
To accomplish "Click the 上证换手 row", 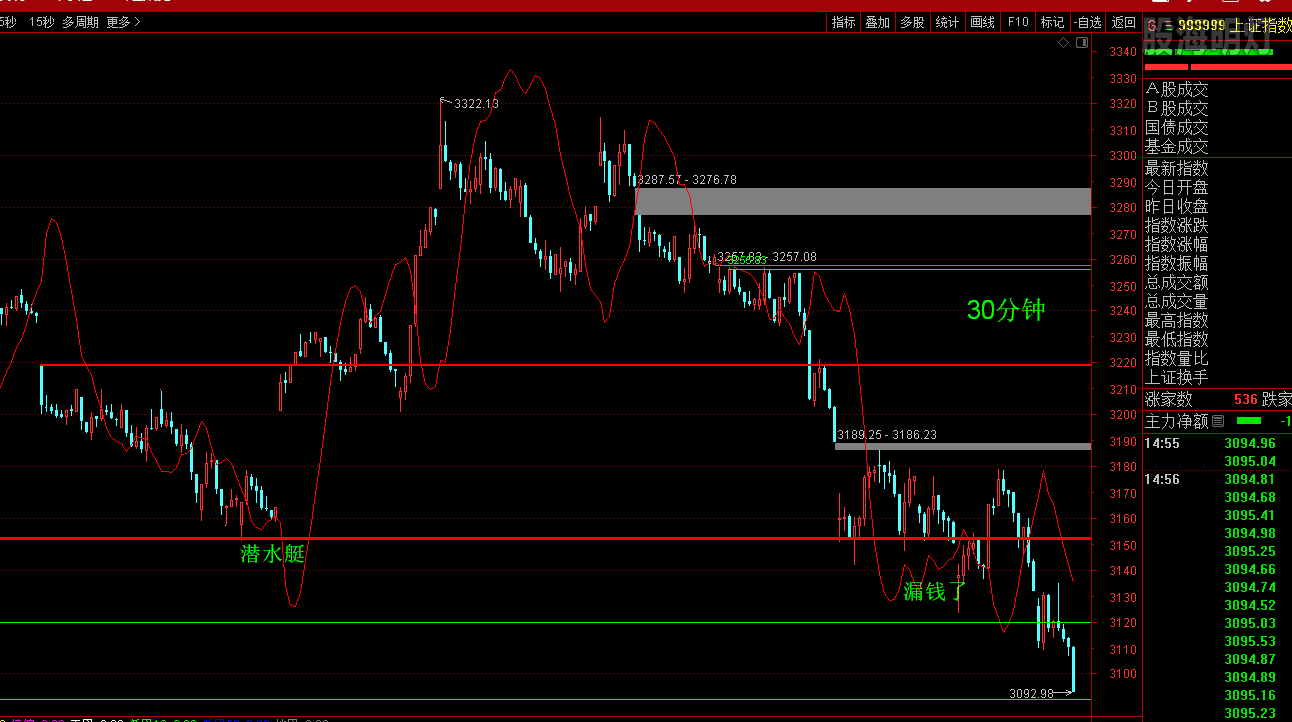I will point(1177,377).
